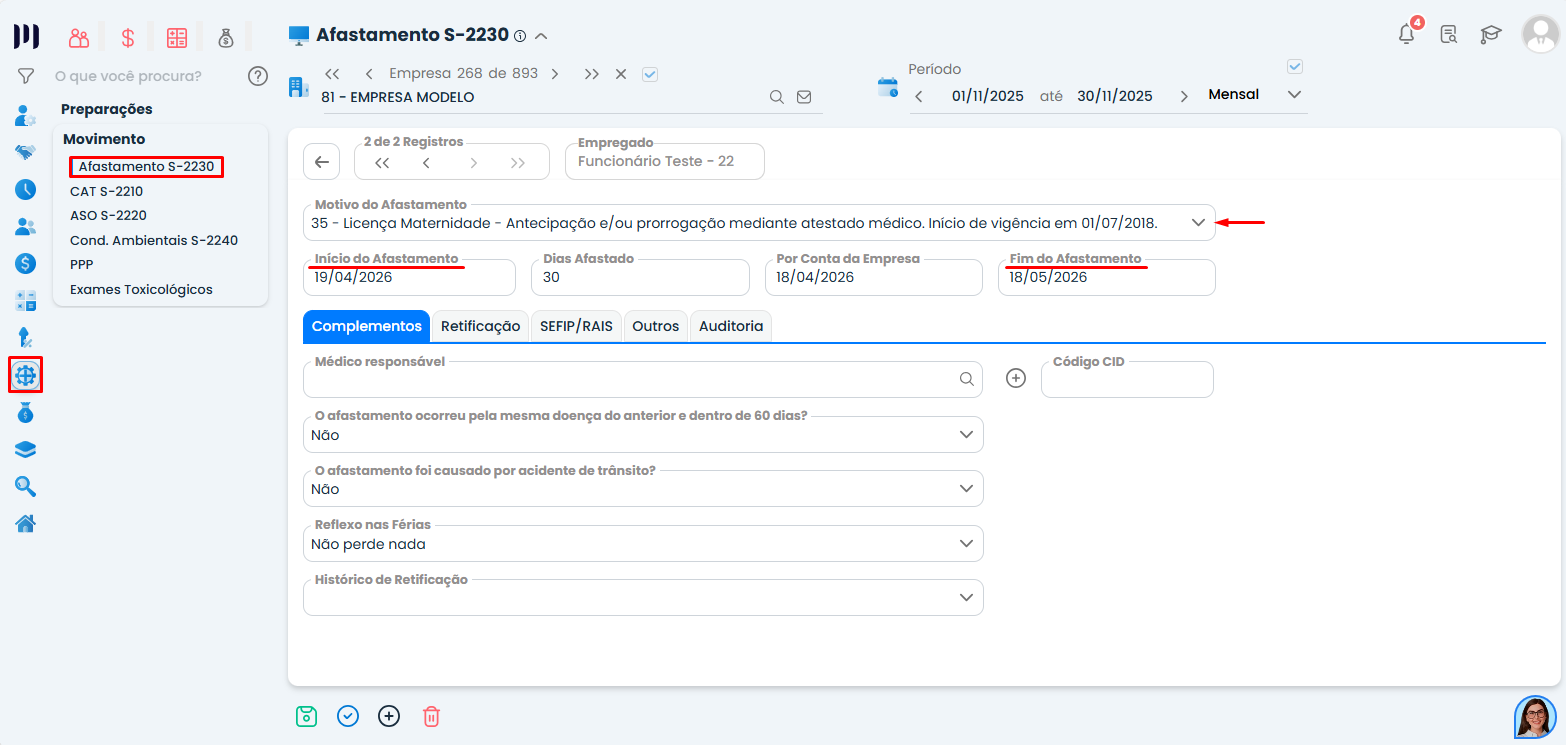Open the clock sidebar icon
1566x745 pixels.
26,189
